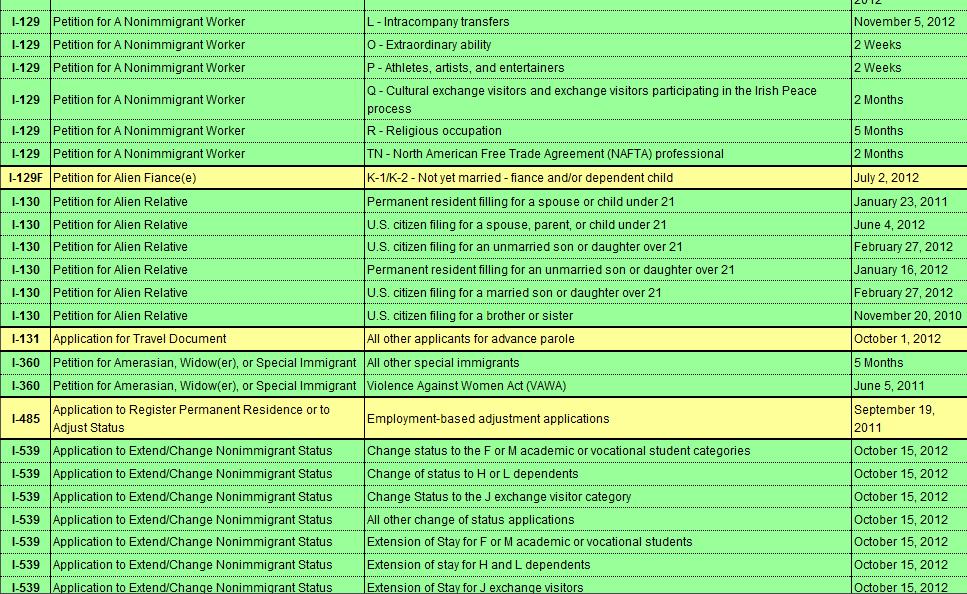This screenshot has width=967, height=594.
Task: Select 'All other applicants for advance parole' cell
Action: (x=607, y=339)
